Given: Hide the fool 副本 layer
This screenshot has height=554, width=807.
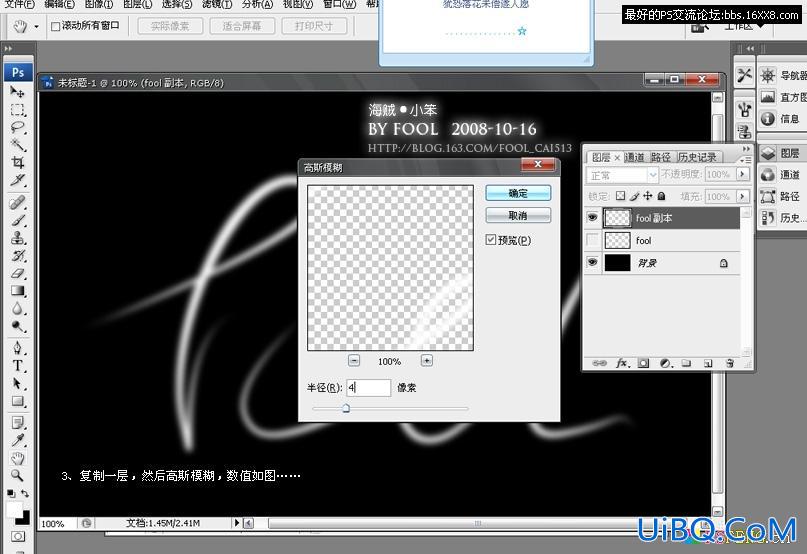Looking at the screenshot, I should click(592, 218).
